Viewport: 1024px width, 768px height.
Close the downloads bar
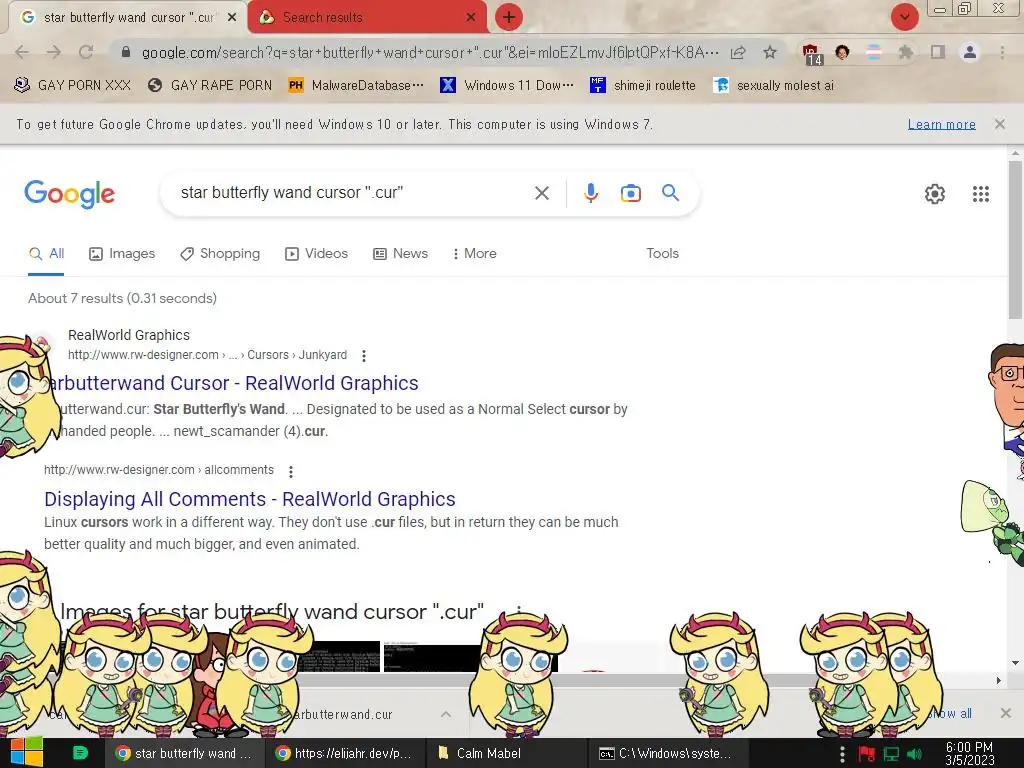(1006, 713)
